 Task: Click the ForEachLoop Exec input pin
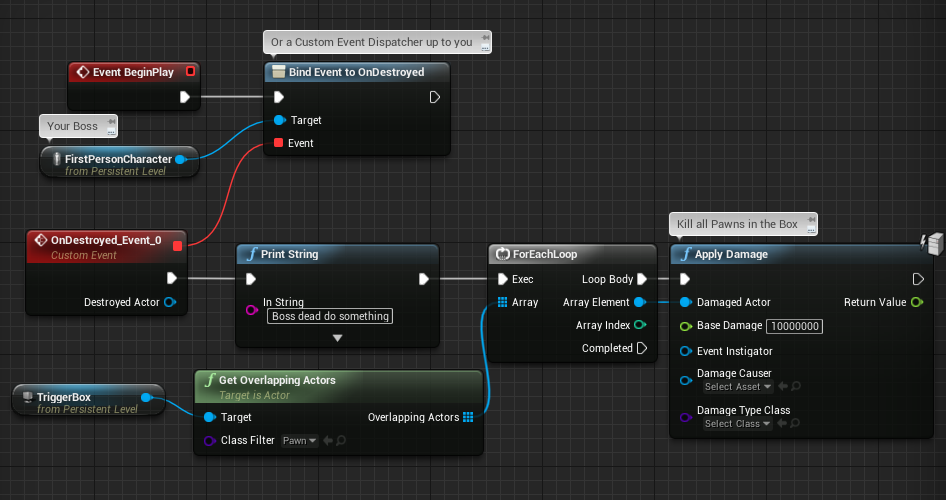pos(503,279)
